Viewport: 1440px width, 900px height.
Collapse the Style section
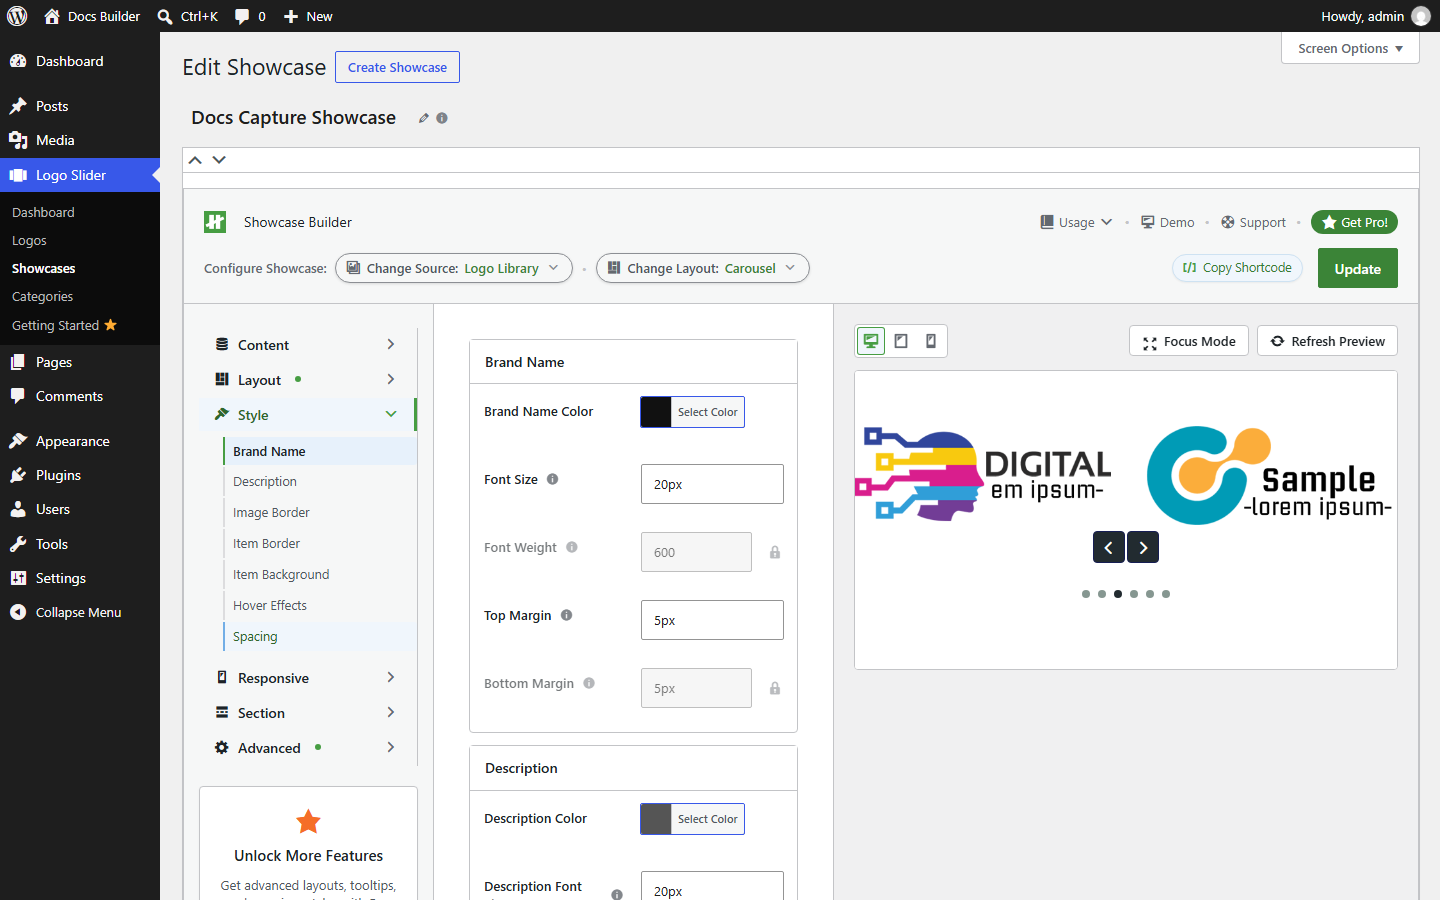point(306,415)
